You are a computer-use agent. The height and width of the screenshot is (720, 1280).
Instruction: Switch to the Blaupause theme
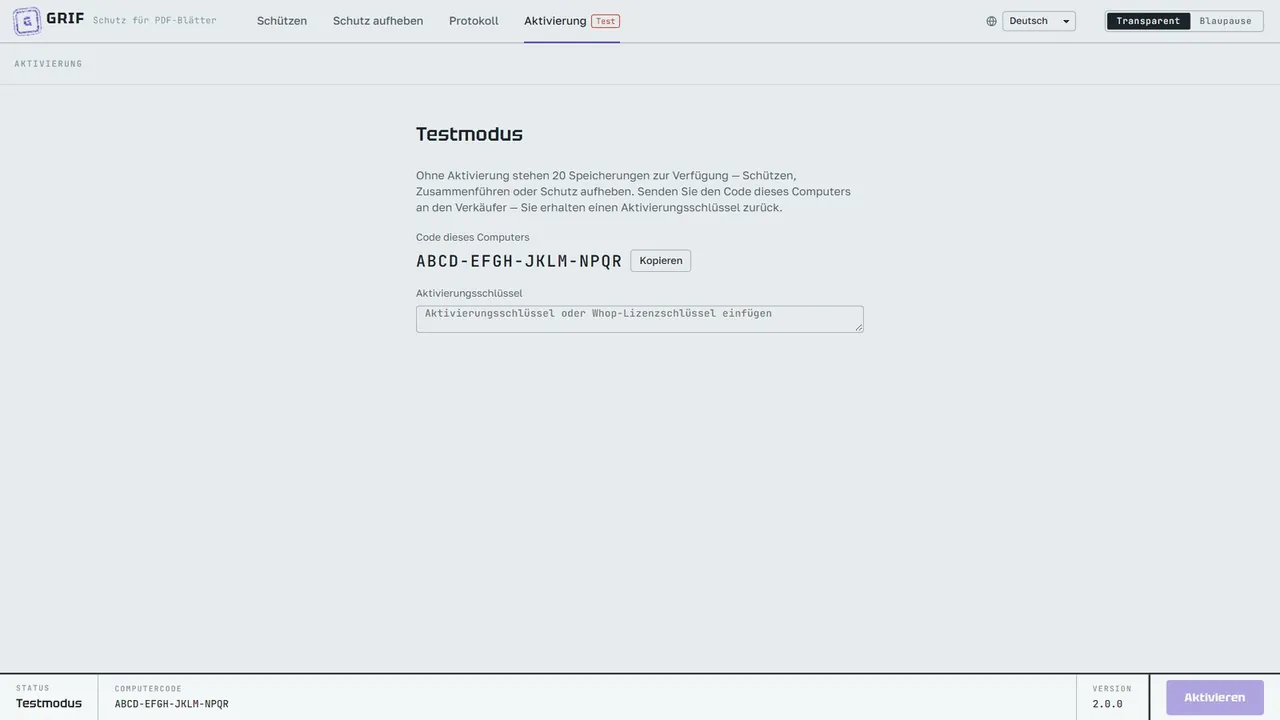point(1226,21)
